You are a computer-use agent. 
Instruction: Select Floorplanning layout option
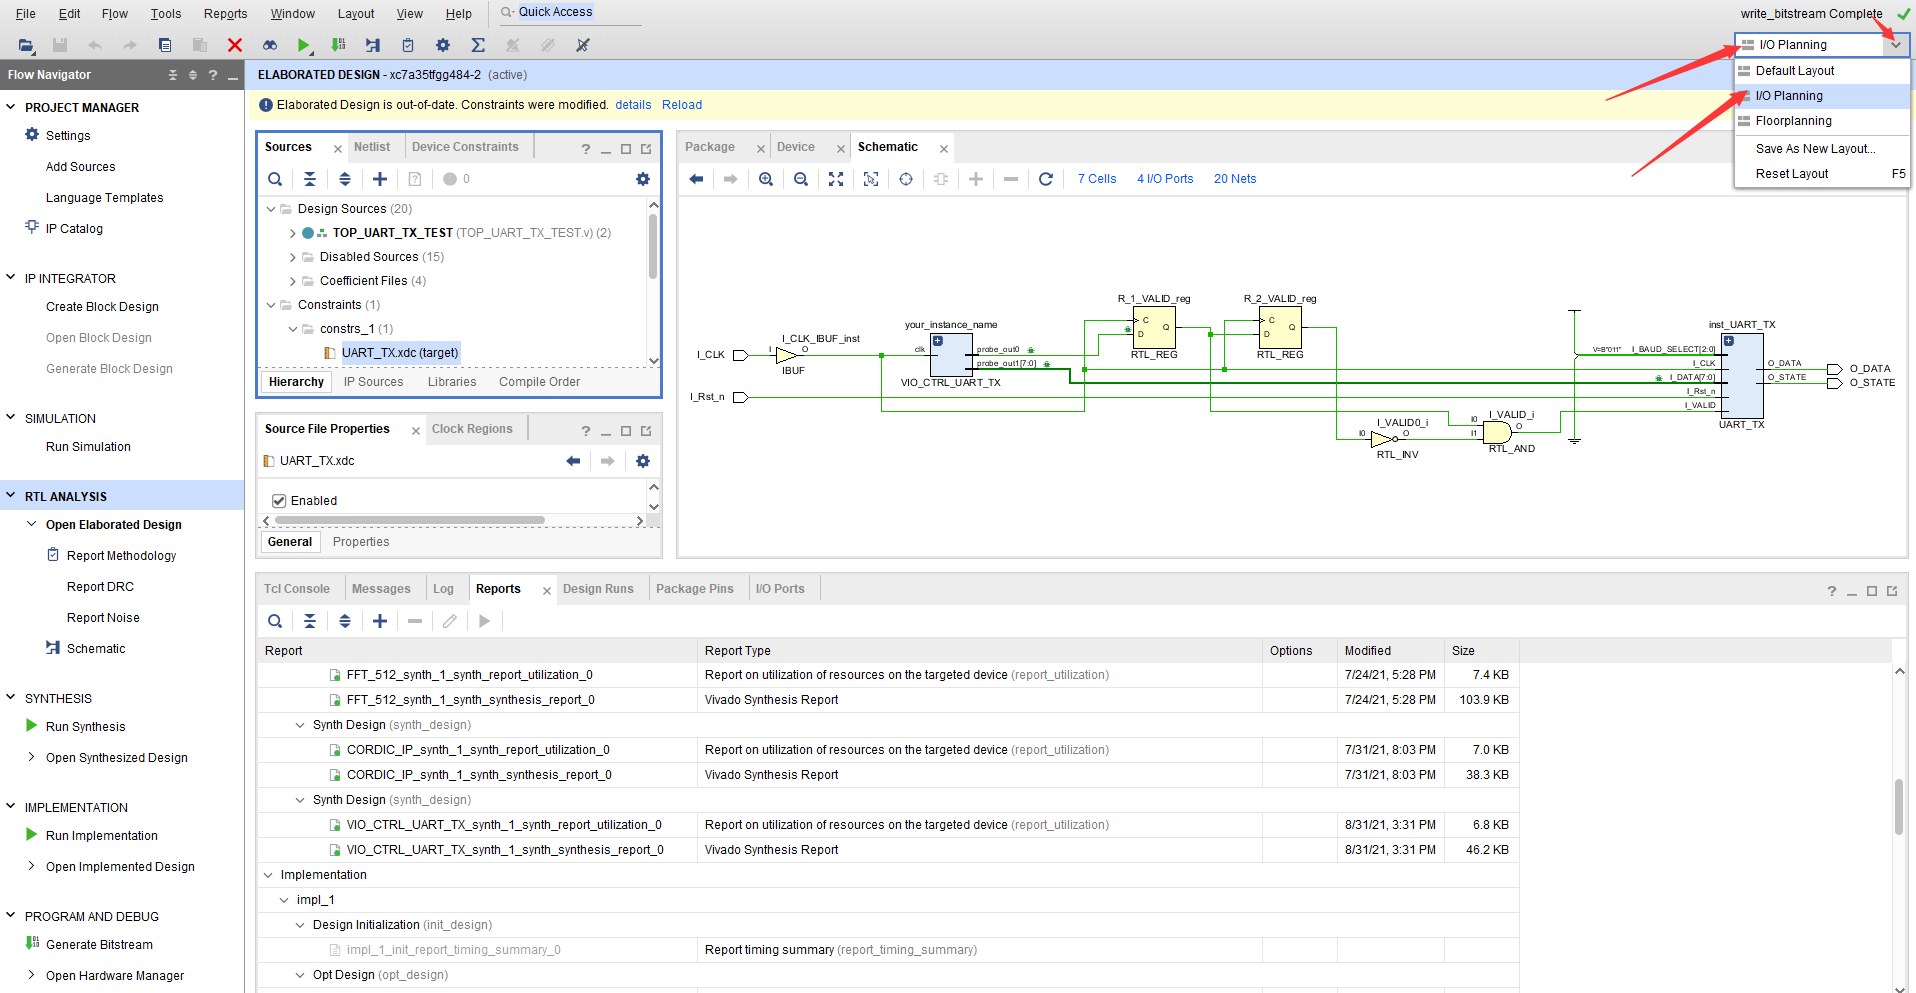1822,121
